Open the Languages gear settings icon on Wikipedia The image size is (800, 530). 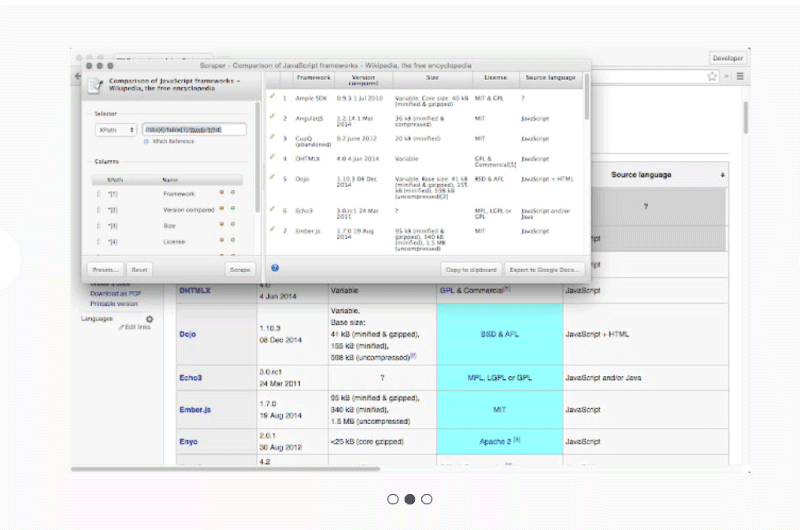[149, 319]
